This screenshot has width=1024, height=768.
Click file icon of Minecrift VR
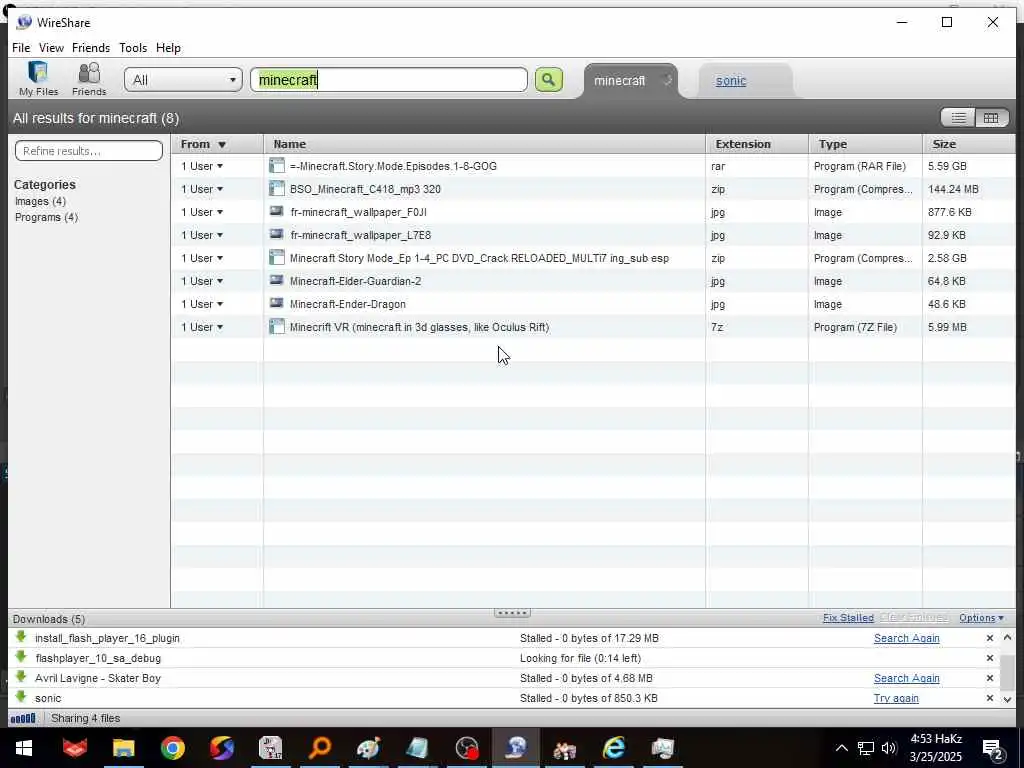click(x=277, y=327)
